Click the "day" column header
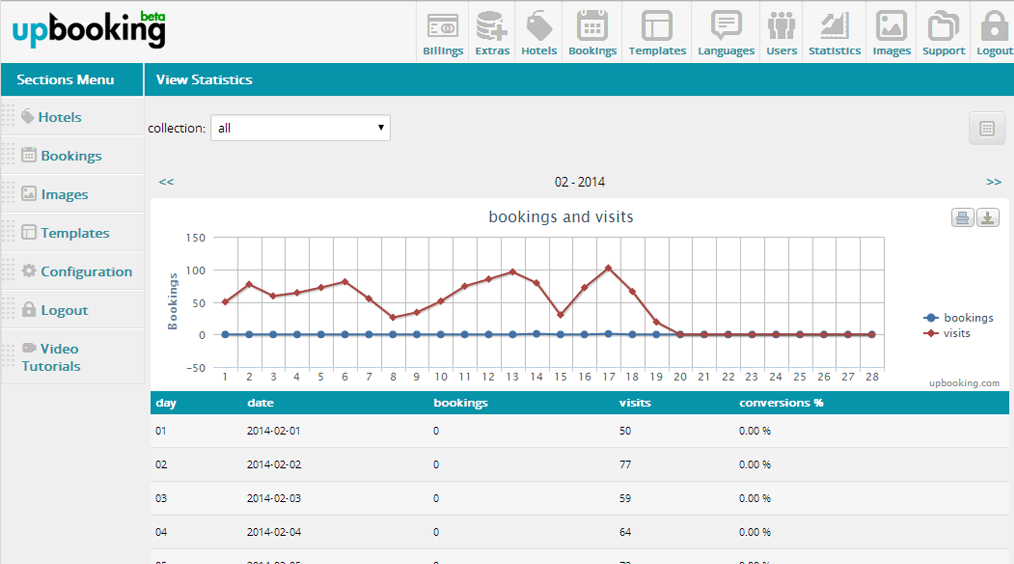 166,403
